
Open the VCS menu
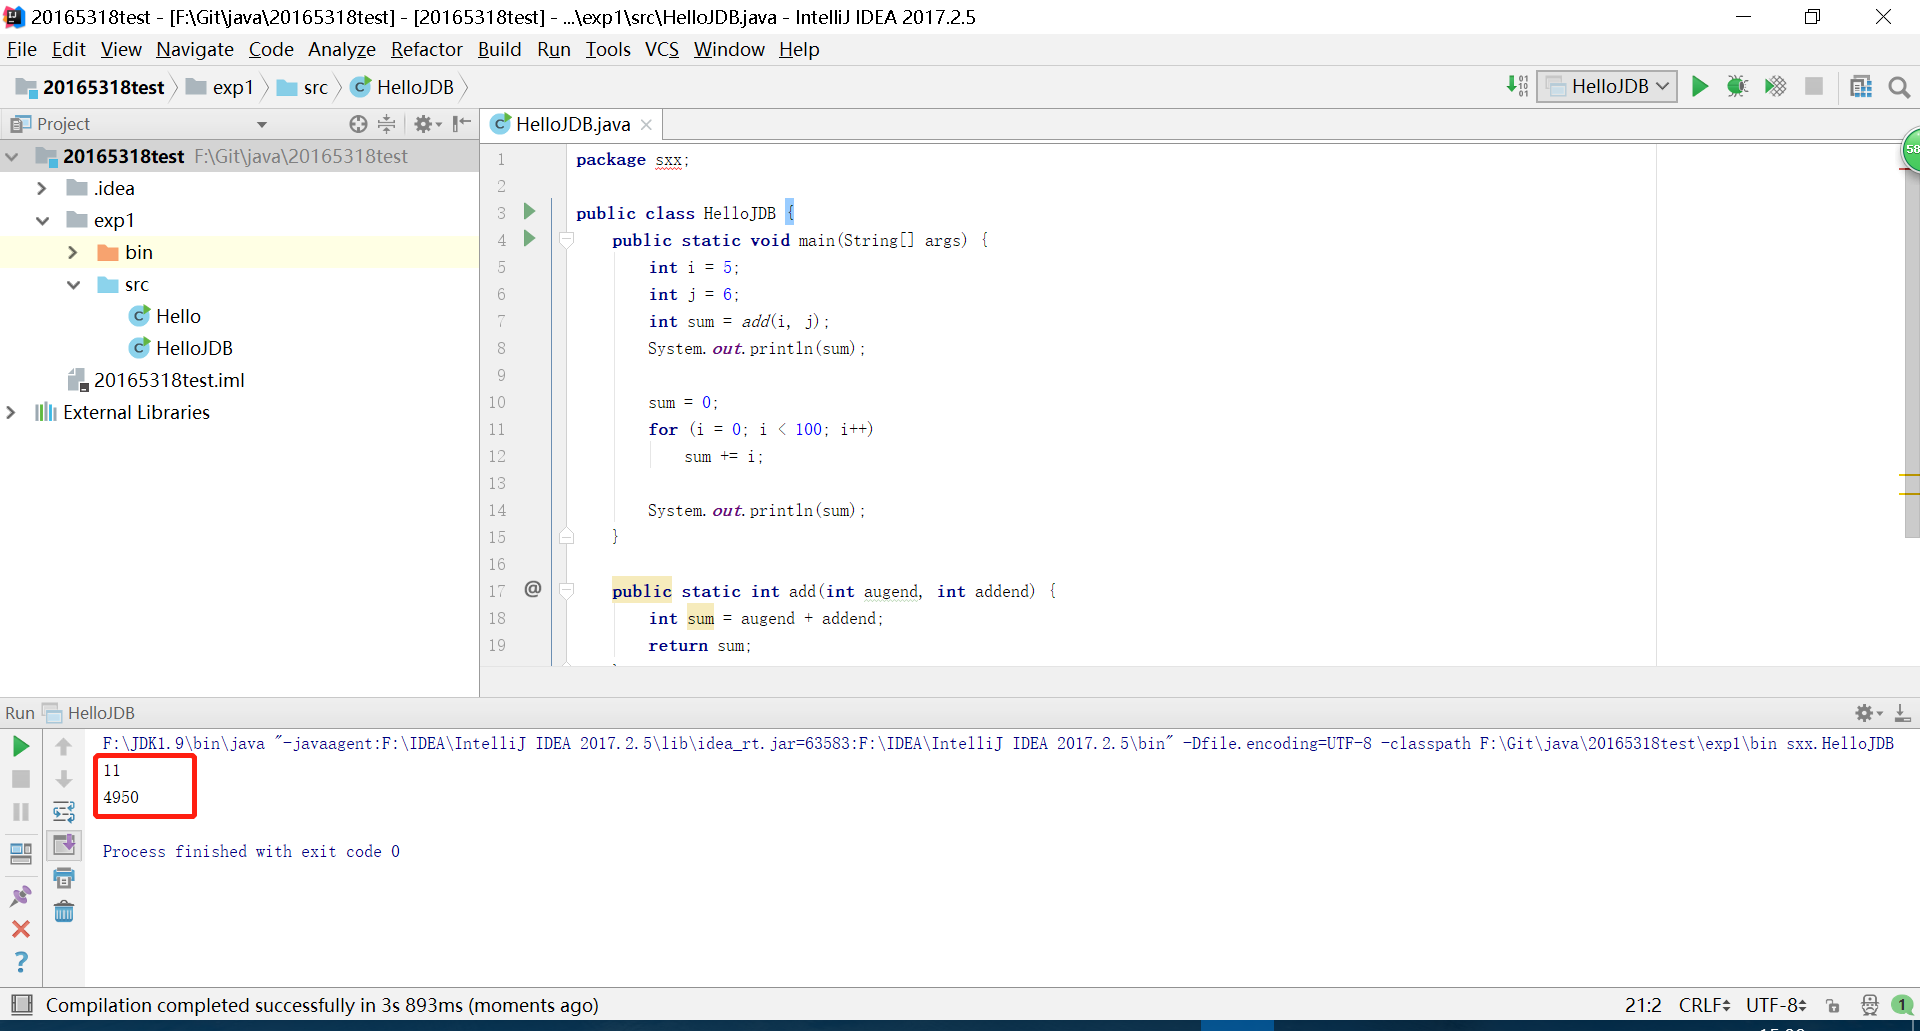click(x=661, y=49)
